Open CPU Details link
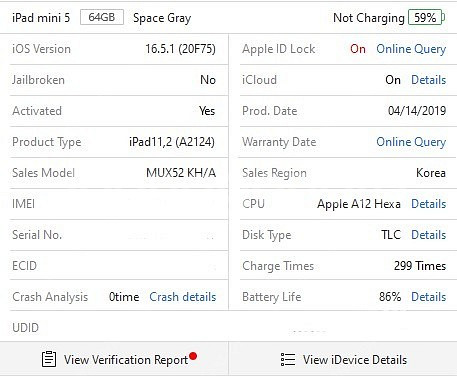Screen dimensions: 457x376 [x=428, y=204]
